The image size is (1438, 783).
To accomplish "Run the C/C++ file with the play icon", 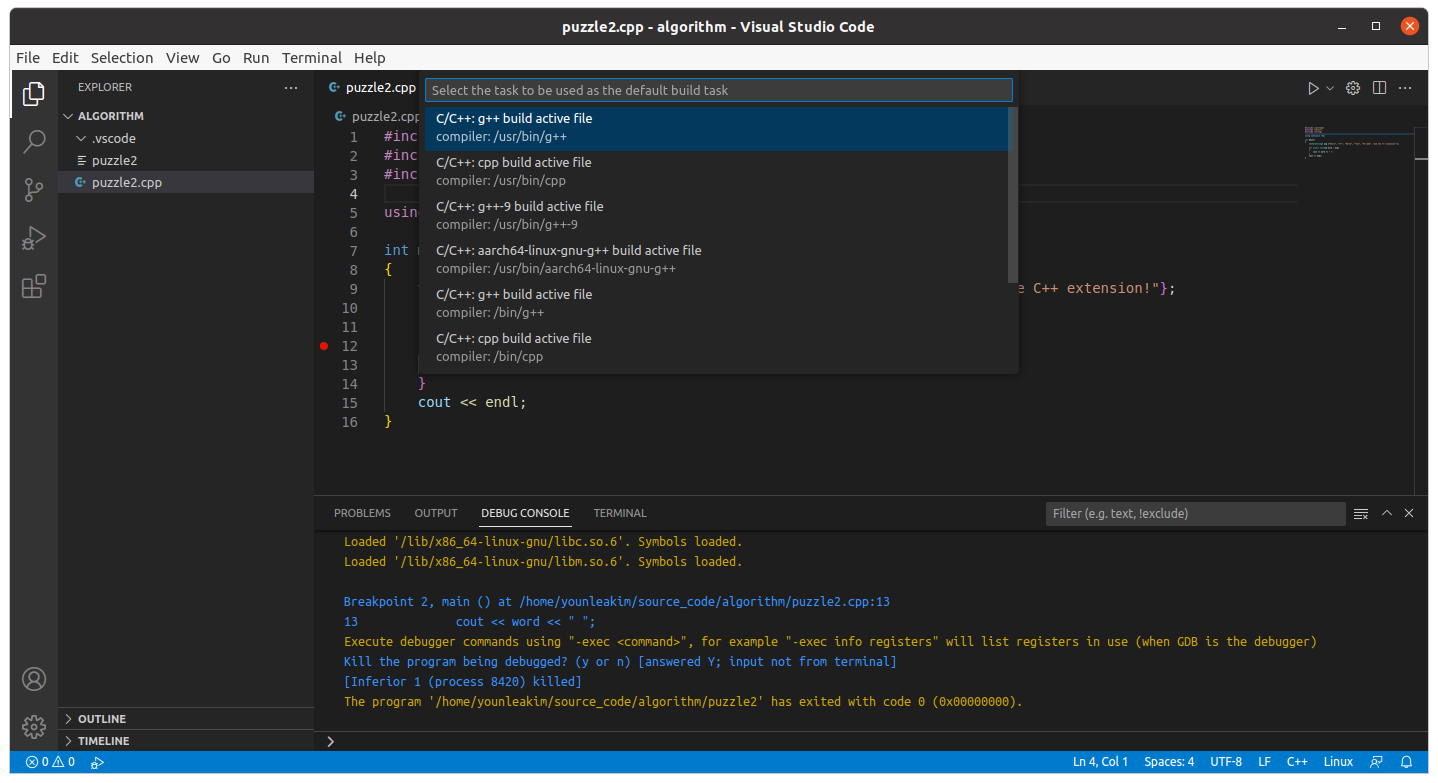I will coord(1313,88).
